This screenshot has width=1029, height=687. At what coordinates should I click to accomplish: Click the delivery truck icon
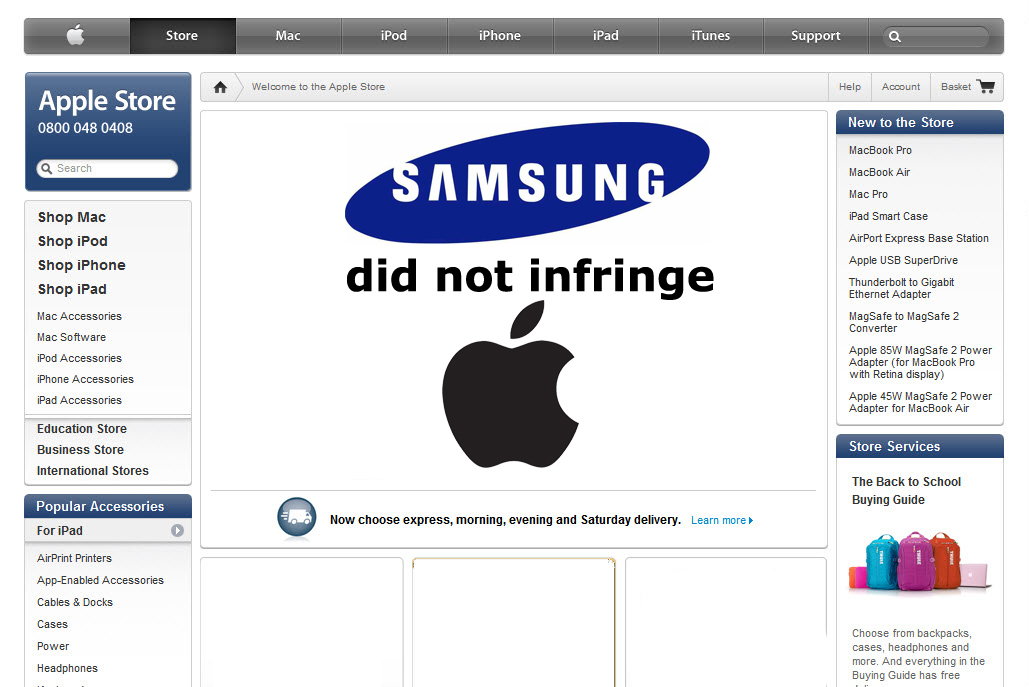297,518
